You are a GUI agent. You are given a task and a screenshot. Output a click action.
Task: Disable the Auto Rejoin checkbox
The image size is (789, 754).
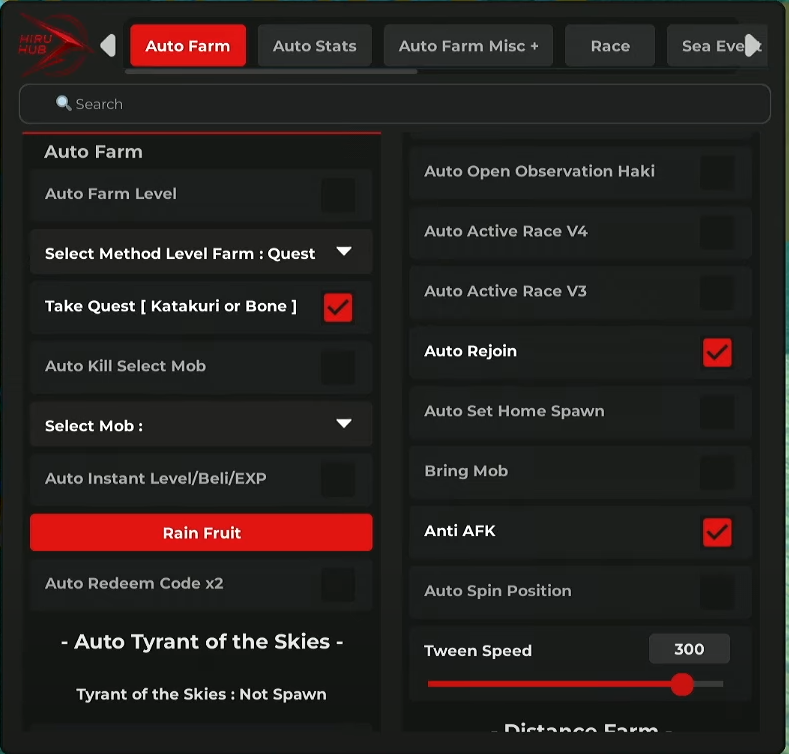tap(717, 352)
